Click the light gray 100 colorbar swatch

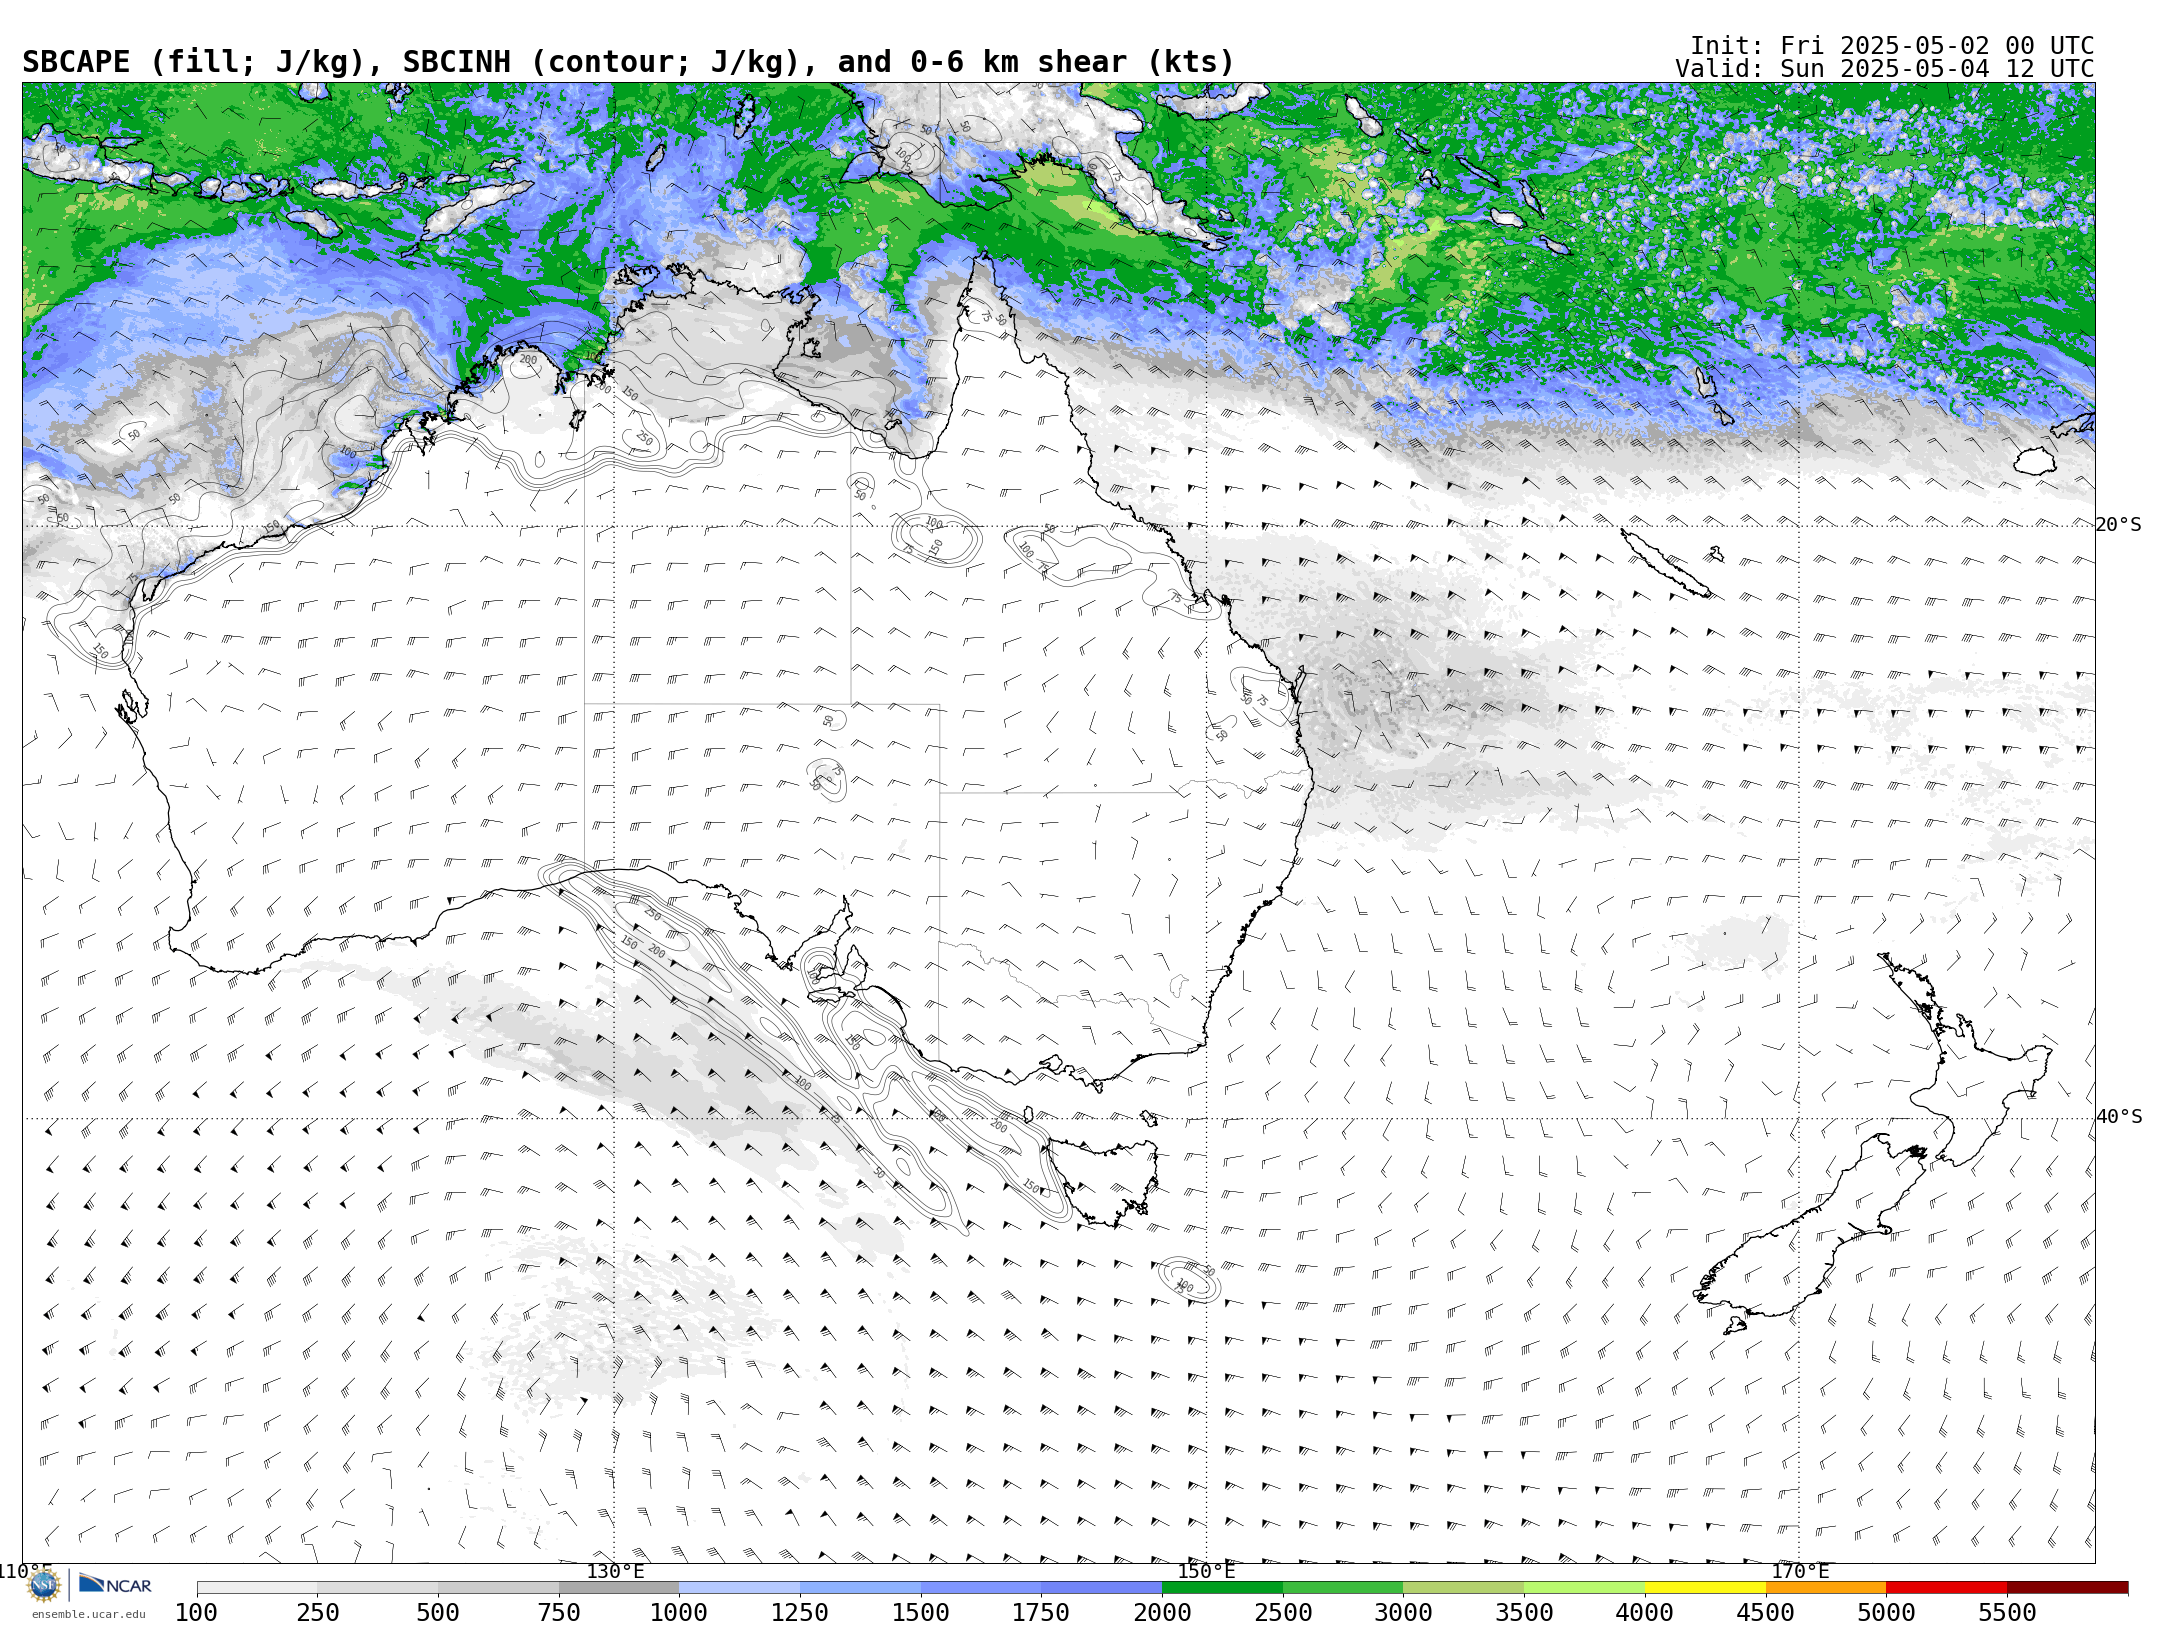click(x=257, y=1587)
